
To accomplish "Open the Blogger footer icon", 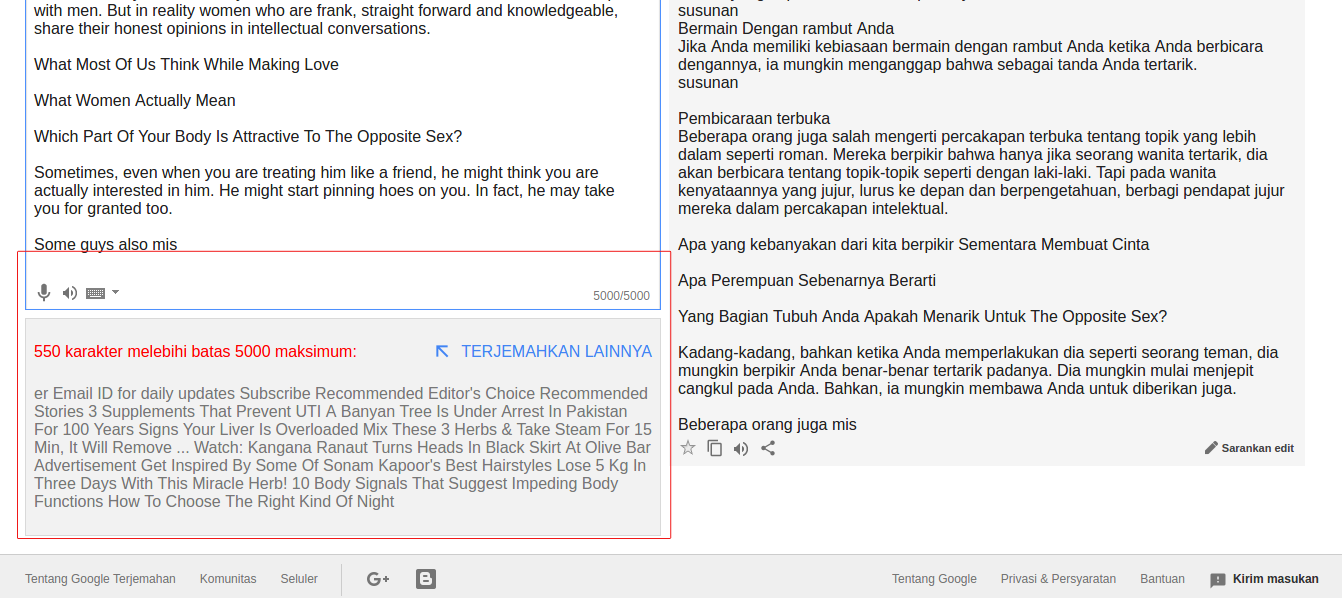I will 426,579.
